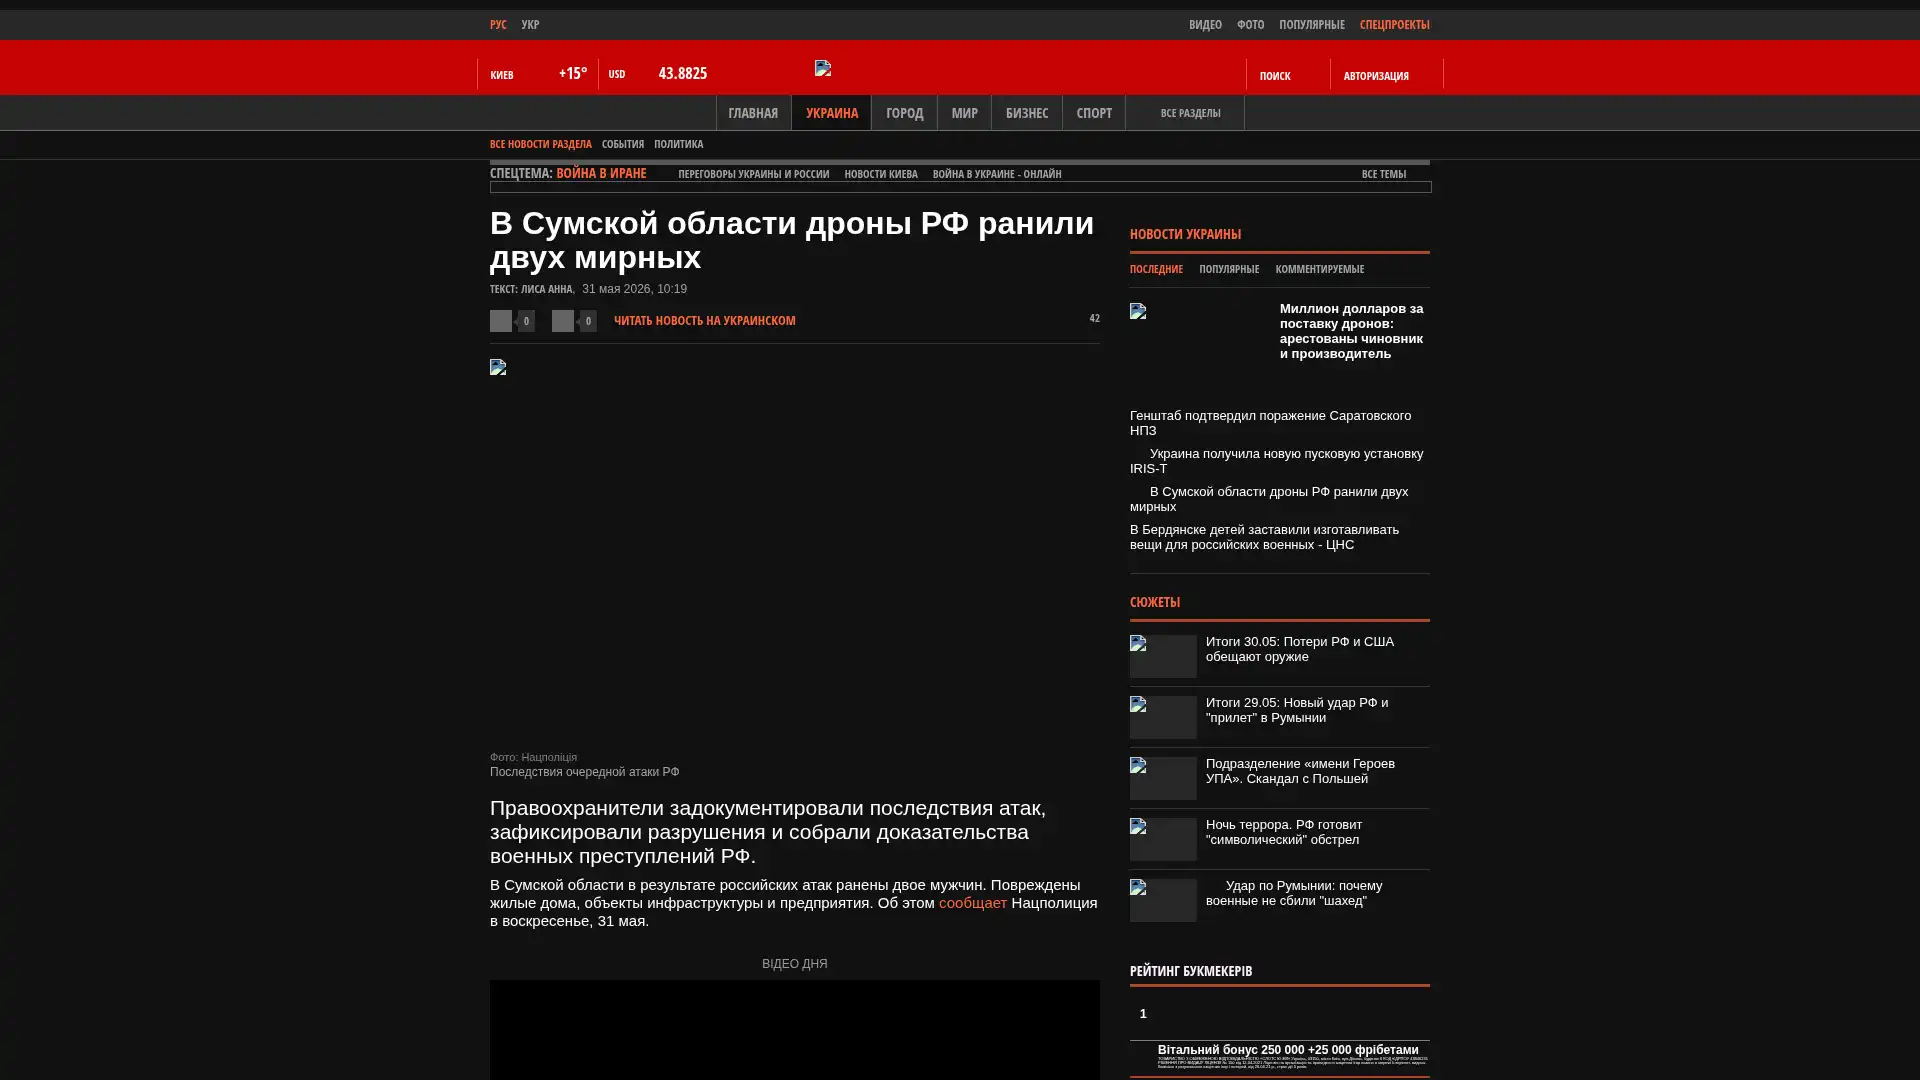Screen dimensions: 1920x1080
Task: Open РЕЙТИНГ БУКМЕКЕРІВ heading
Action: coord(1190,971)
